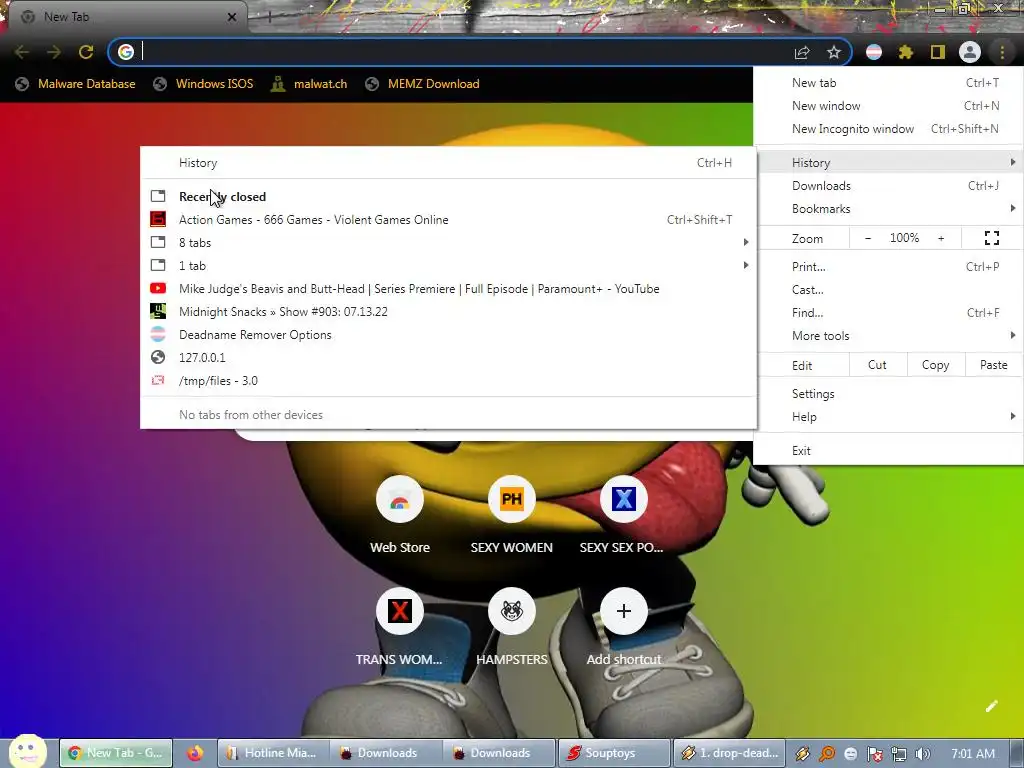This screenshot has height=768, width=1024.
Task: Click the back navigation arrow
Action: tap(22, 52)
